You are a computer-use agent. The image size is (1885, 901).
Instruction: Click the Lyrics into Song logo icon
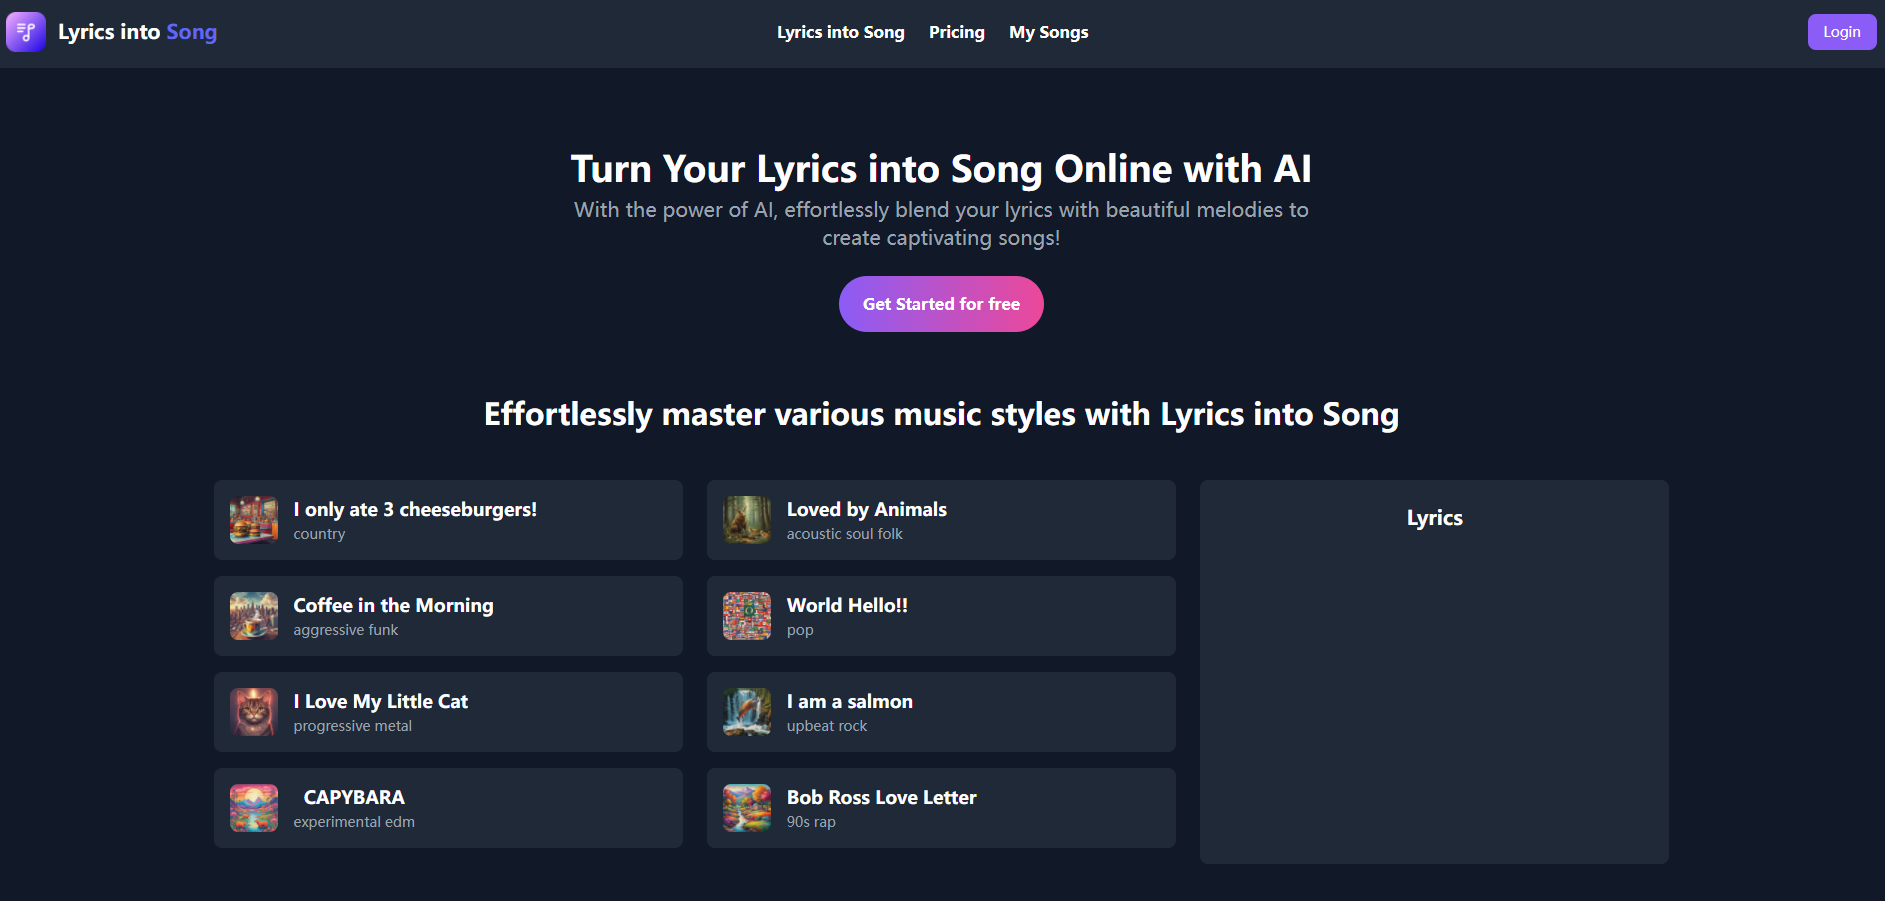tap(26, 32)
